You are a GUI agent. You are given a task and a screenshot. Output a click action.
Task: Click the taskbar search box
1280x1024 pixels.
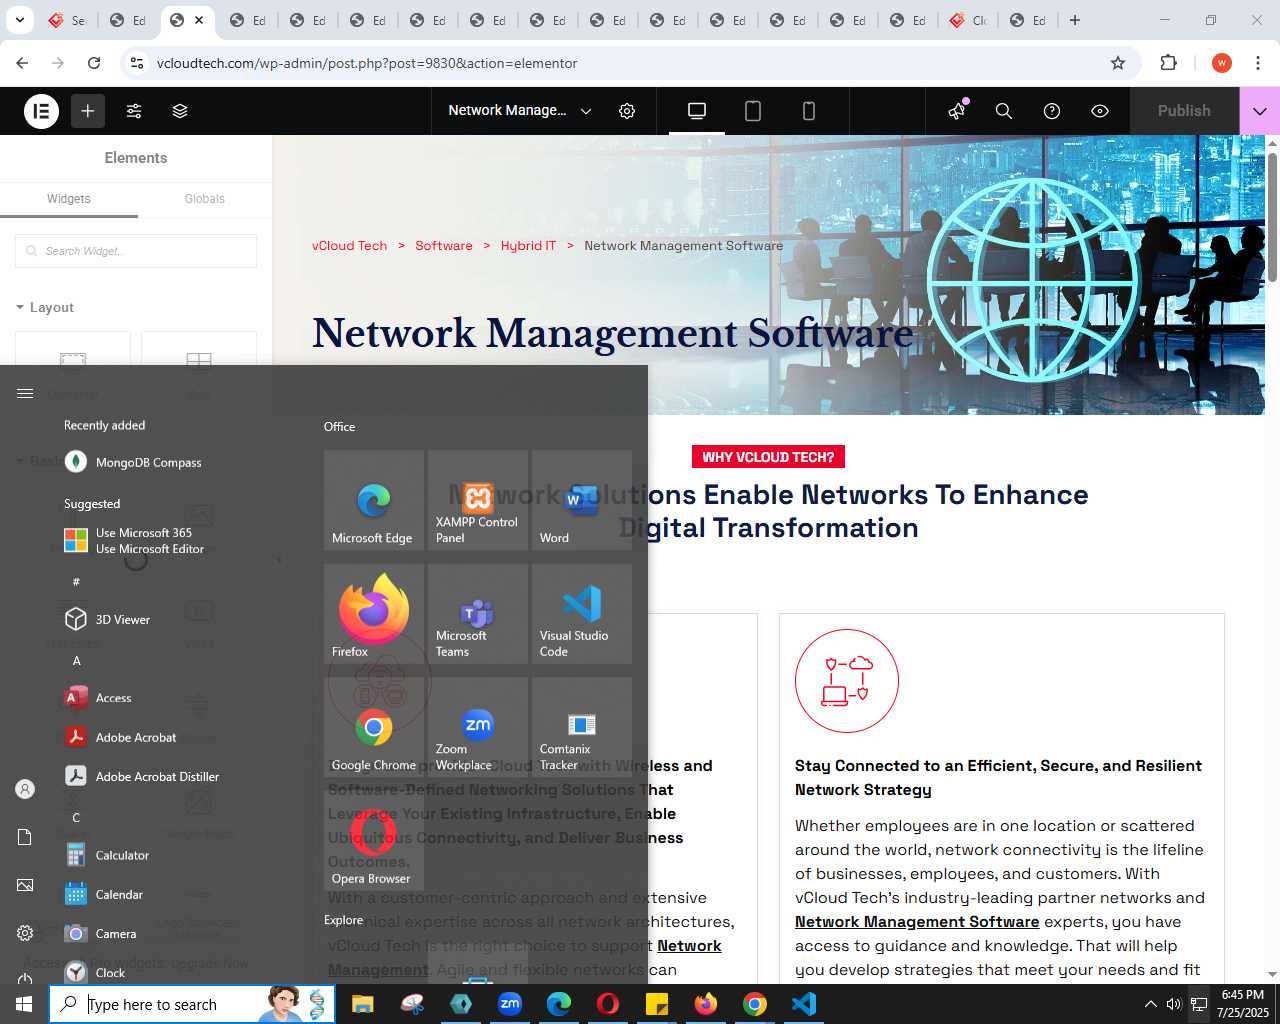(x=192, y=1004)
